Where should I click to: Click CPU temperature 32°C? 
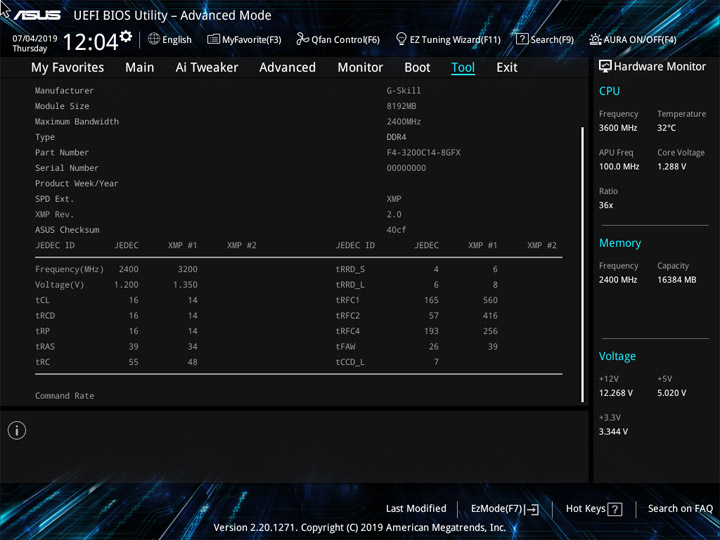click(x=666, y=128)
